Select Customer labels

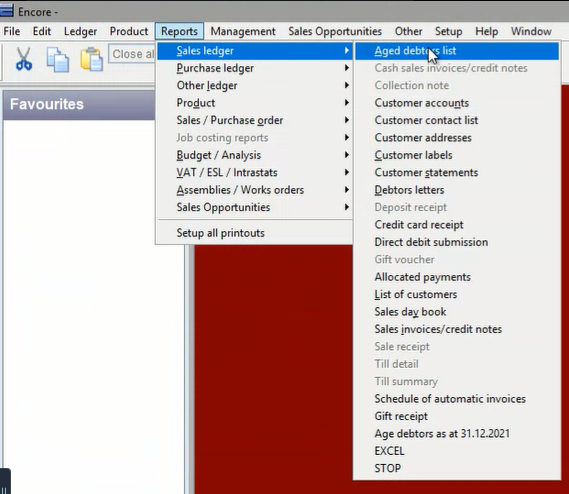457,155
